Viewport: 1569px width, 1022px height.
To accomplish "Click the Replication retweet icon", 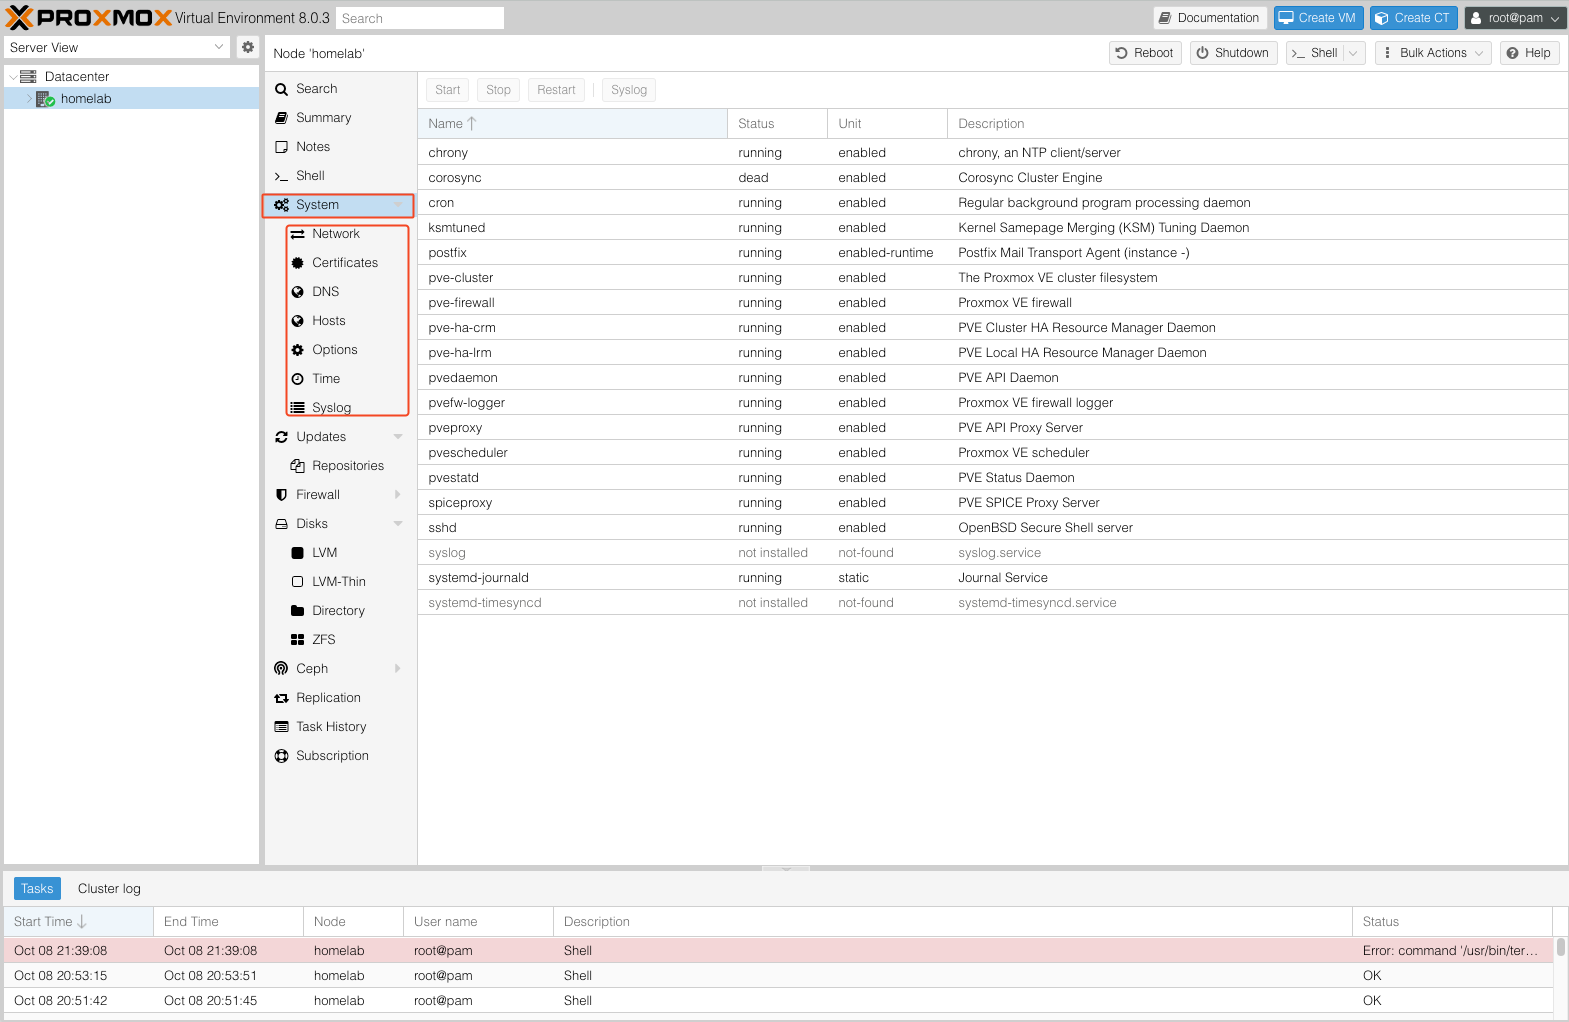I will [x=282, y=698].
